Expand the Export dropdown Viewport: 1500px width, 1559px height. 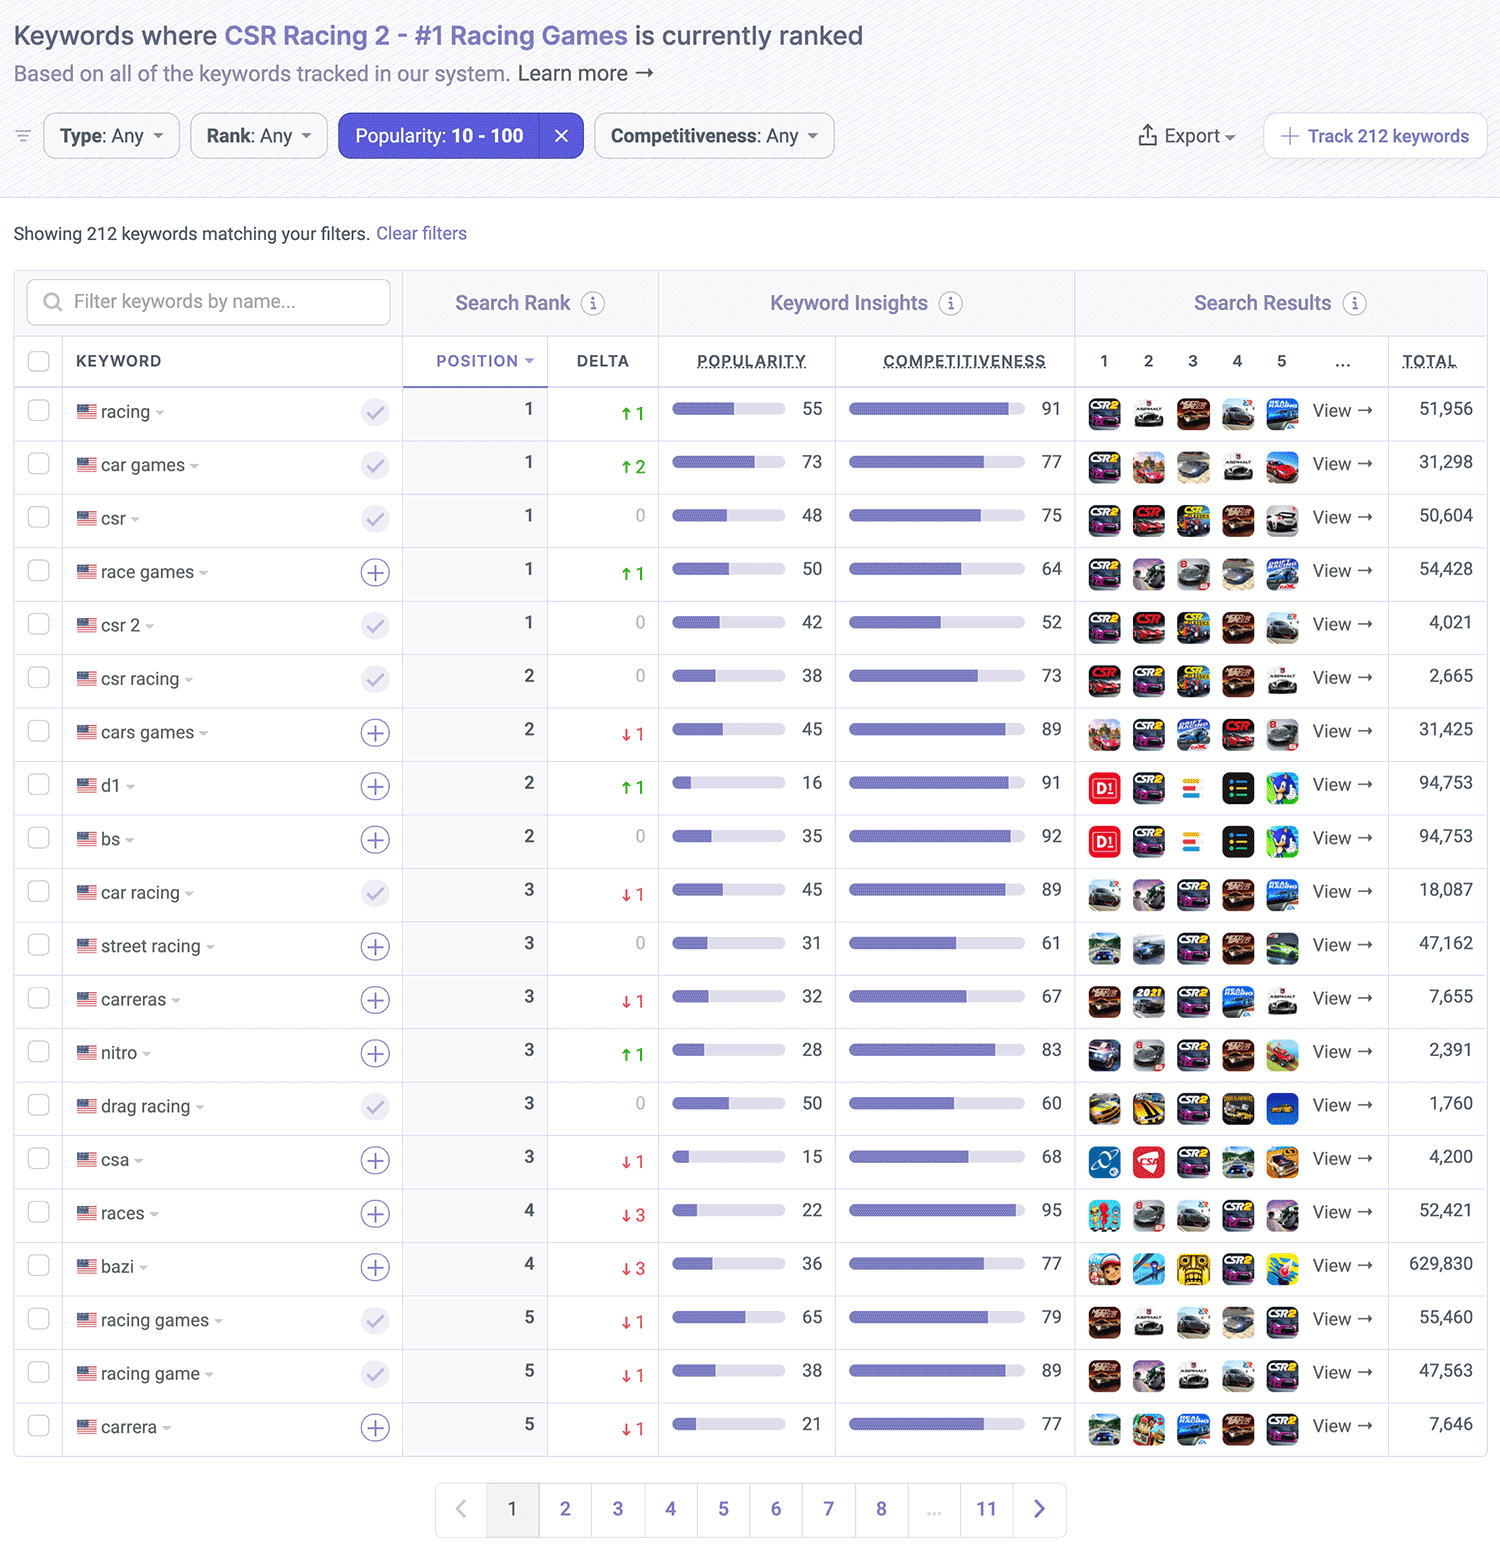pos(1187,136)
